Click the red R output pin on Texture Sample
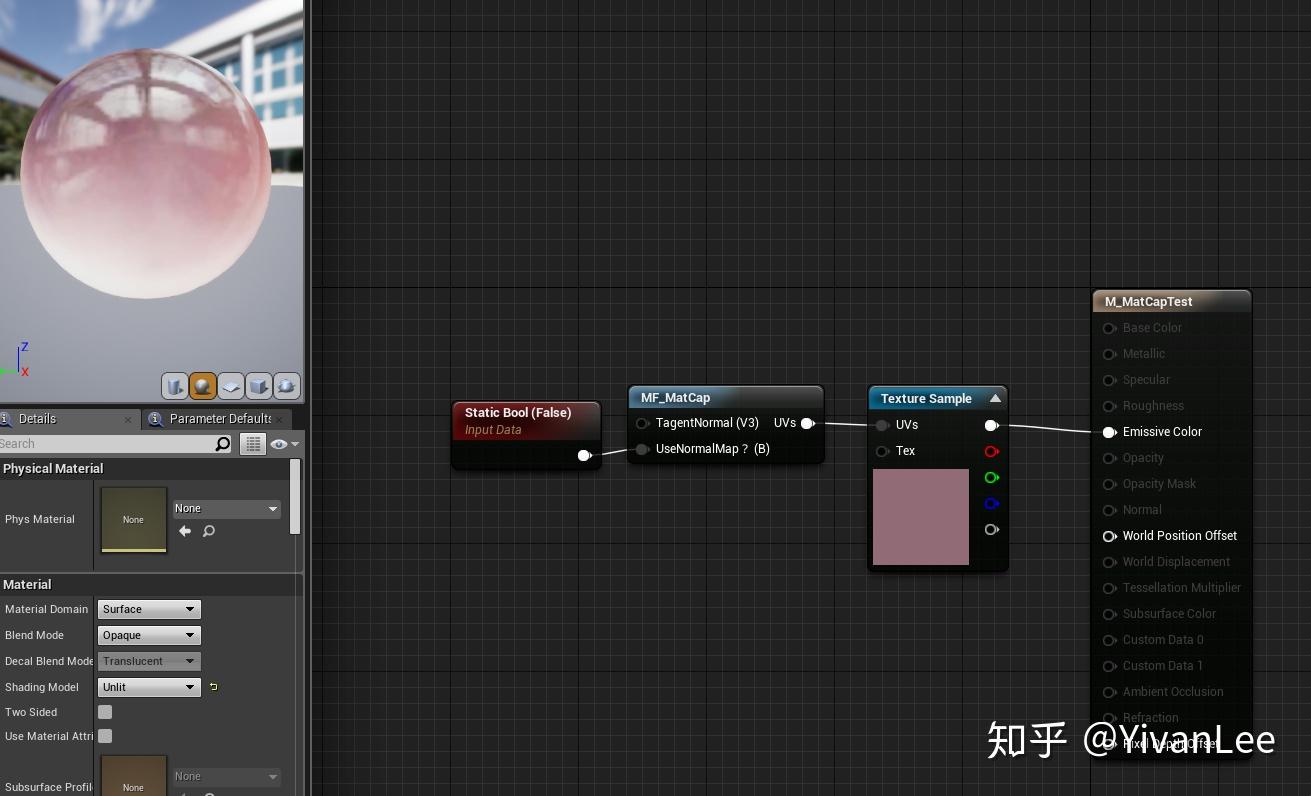Viewport: 1311px width, 796px height. [991, 451]
